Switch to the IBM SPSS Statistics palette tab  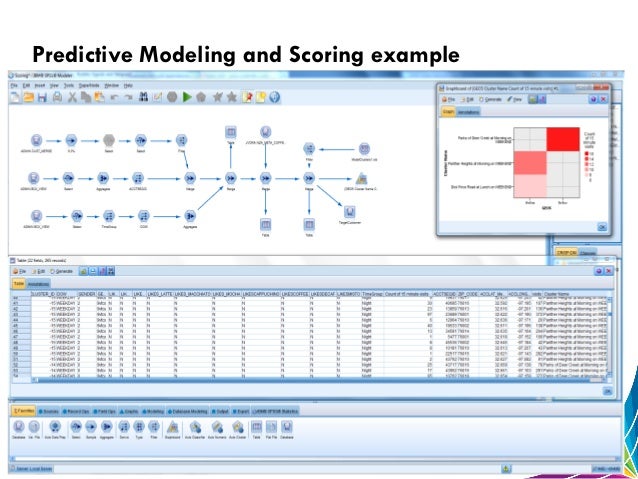[x=275, y=411]
